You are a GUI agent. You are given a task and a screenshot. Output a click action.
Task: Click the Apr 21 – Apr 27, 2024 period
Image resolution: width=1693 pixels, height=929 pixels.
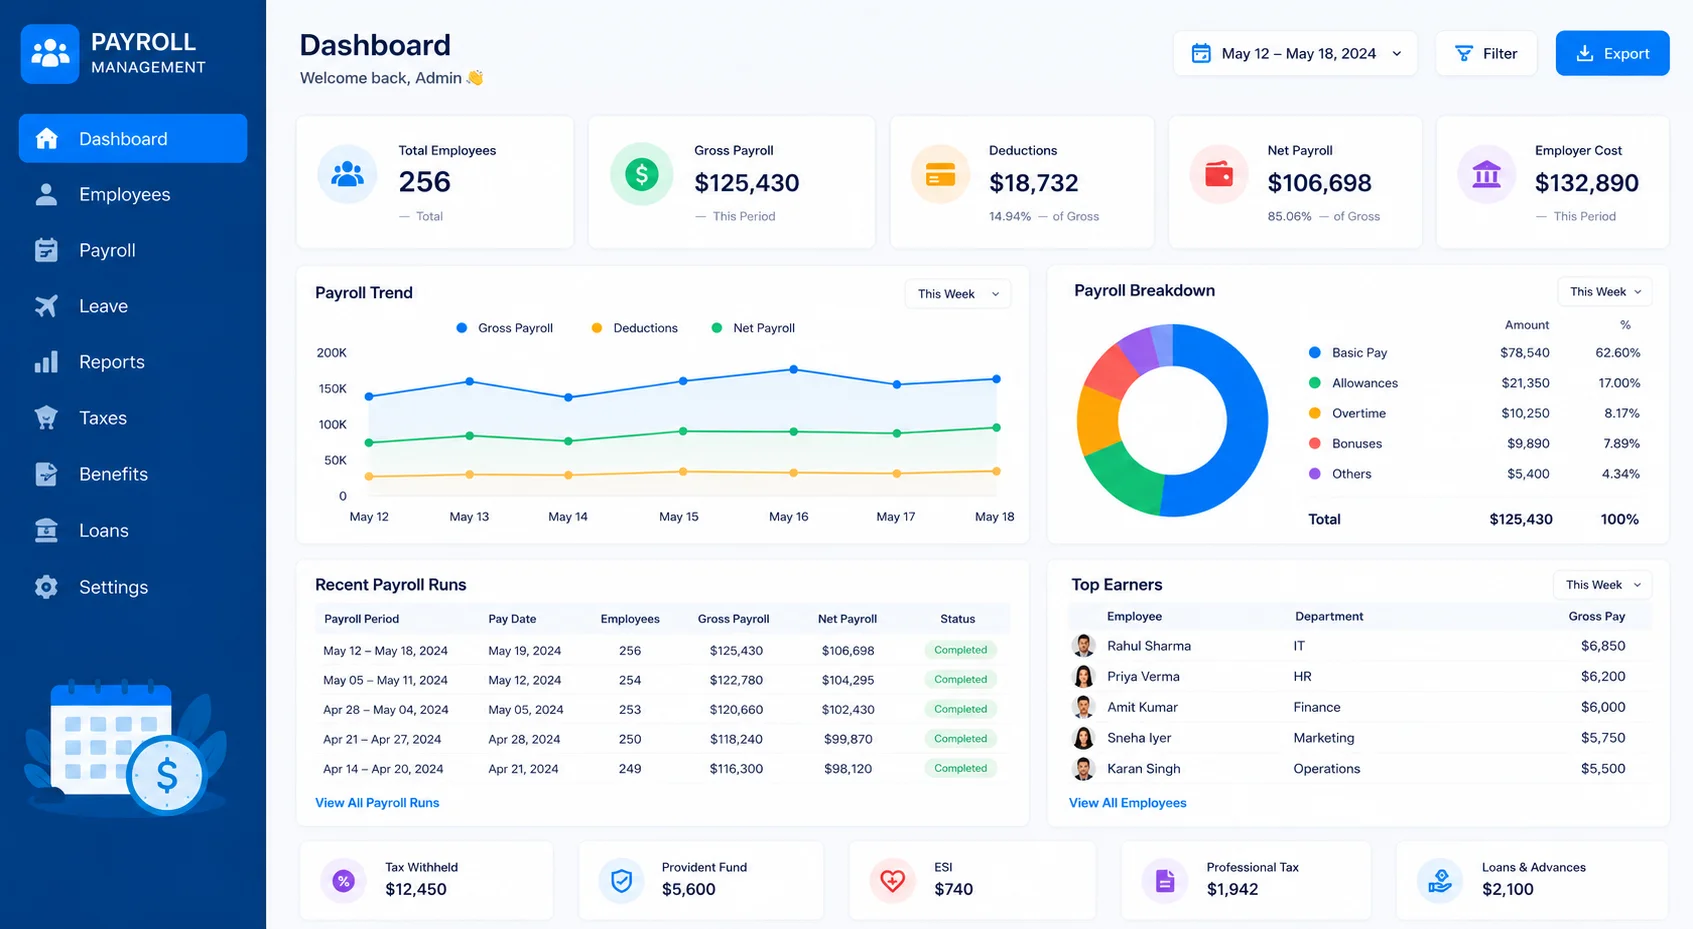click(382, 740)
